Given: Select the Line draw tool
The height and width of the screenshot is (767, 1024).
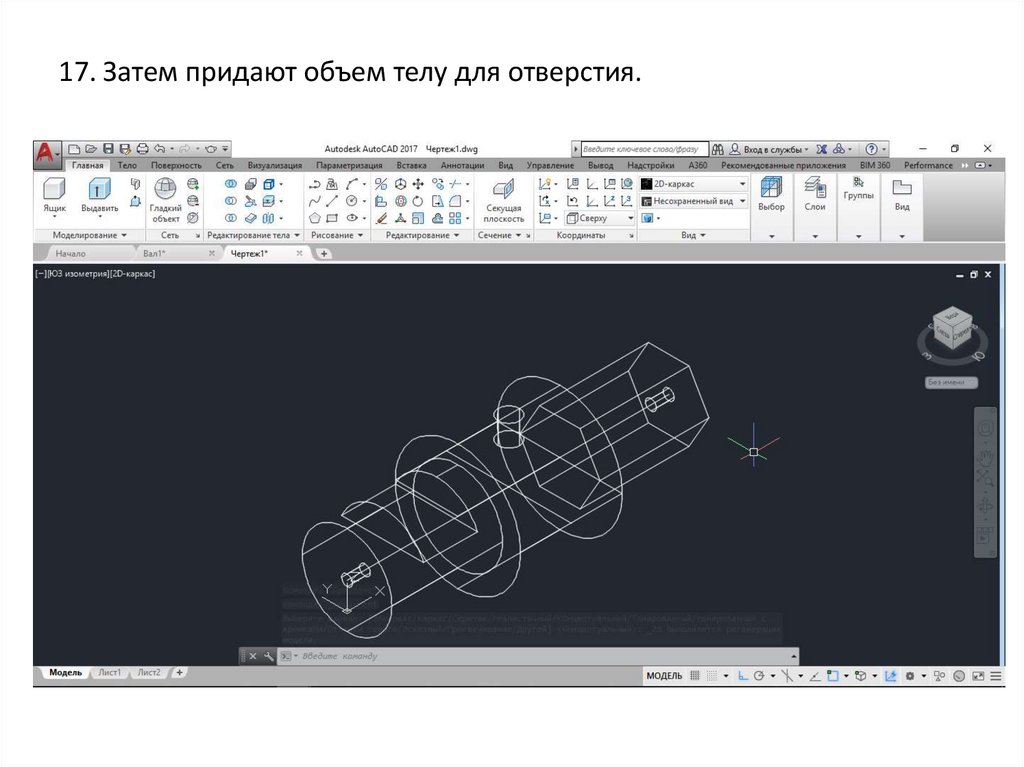Looking at the screenshot, I should (332, 201).
